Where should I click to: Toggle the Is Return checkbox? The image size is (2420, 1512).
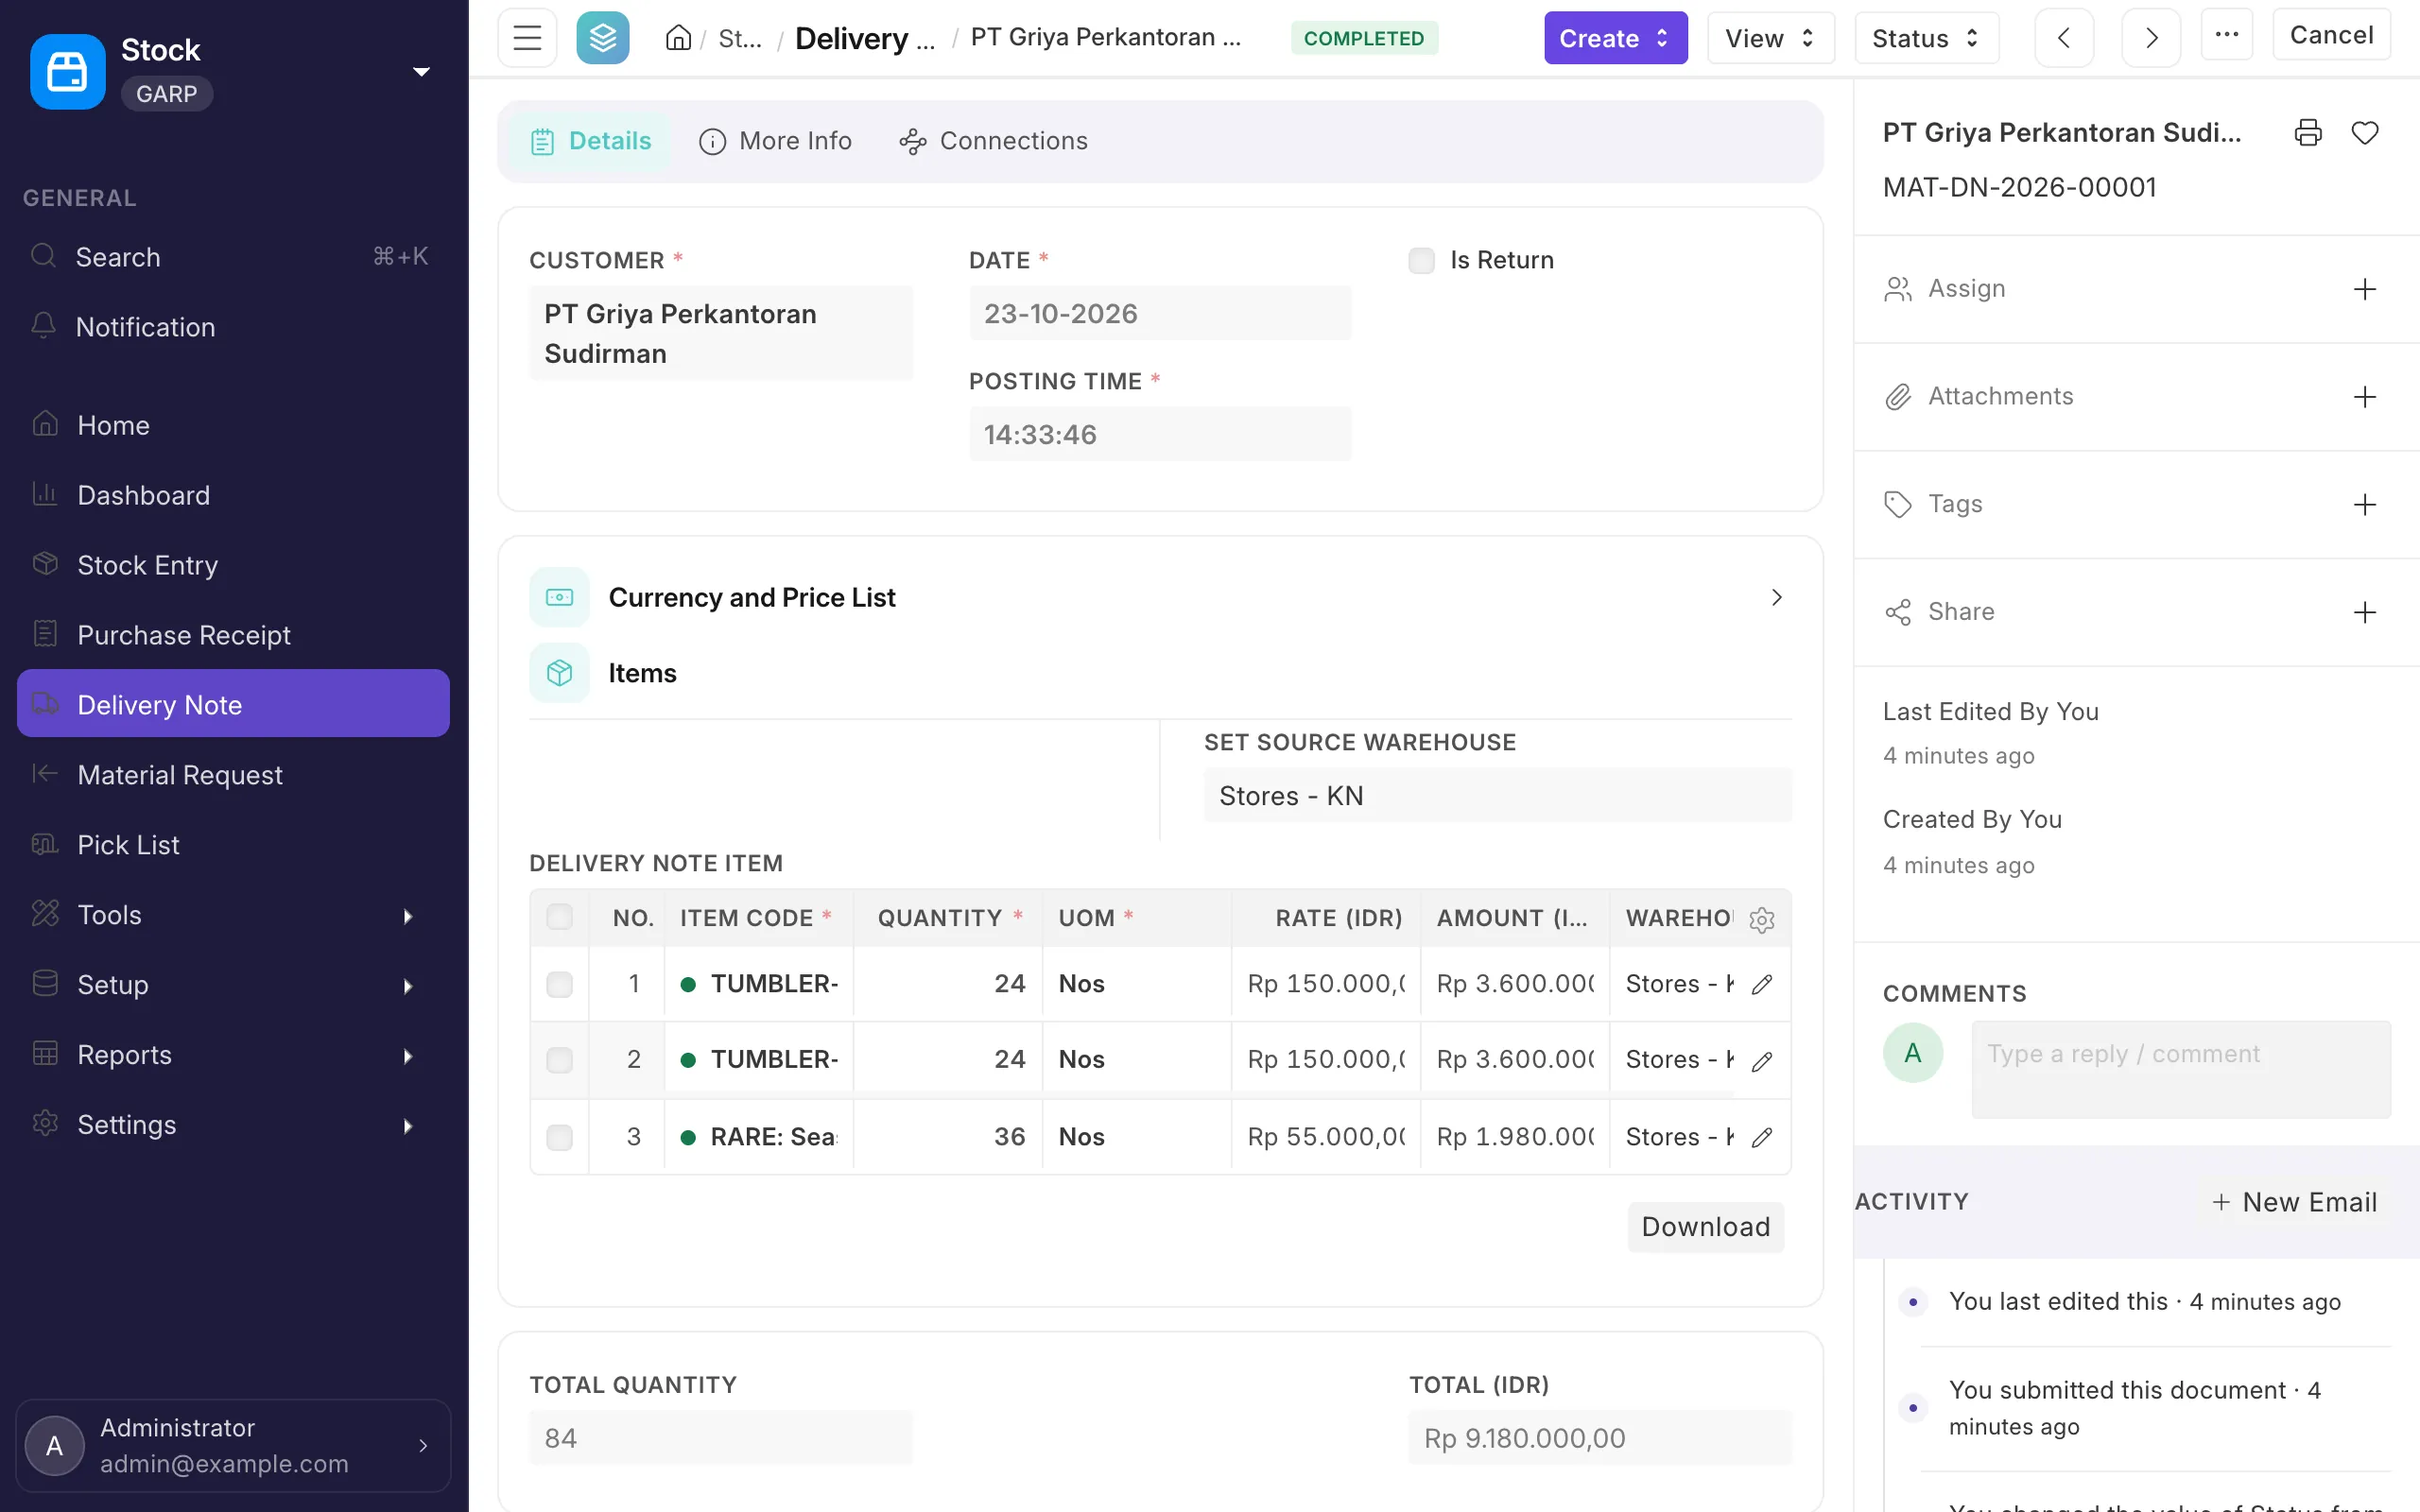(1421, 260)
